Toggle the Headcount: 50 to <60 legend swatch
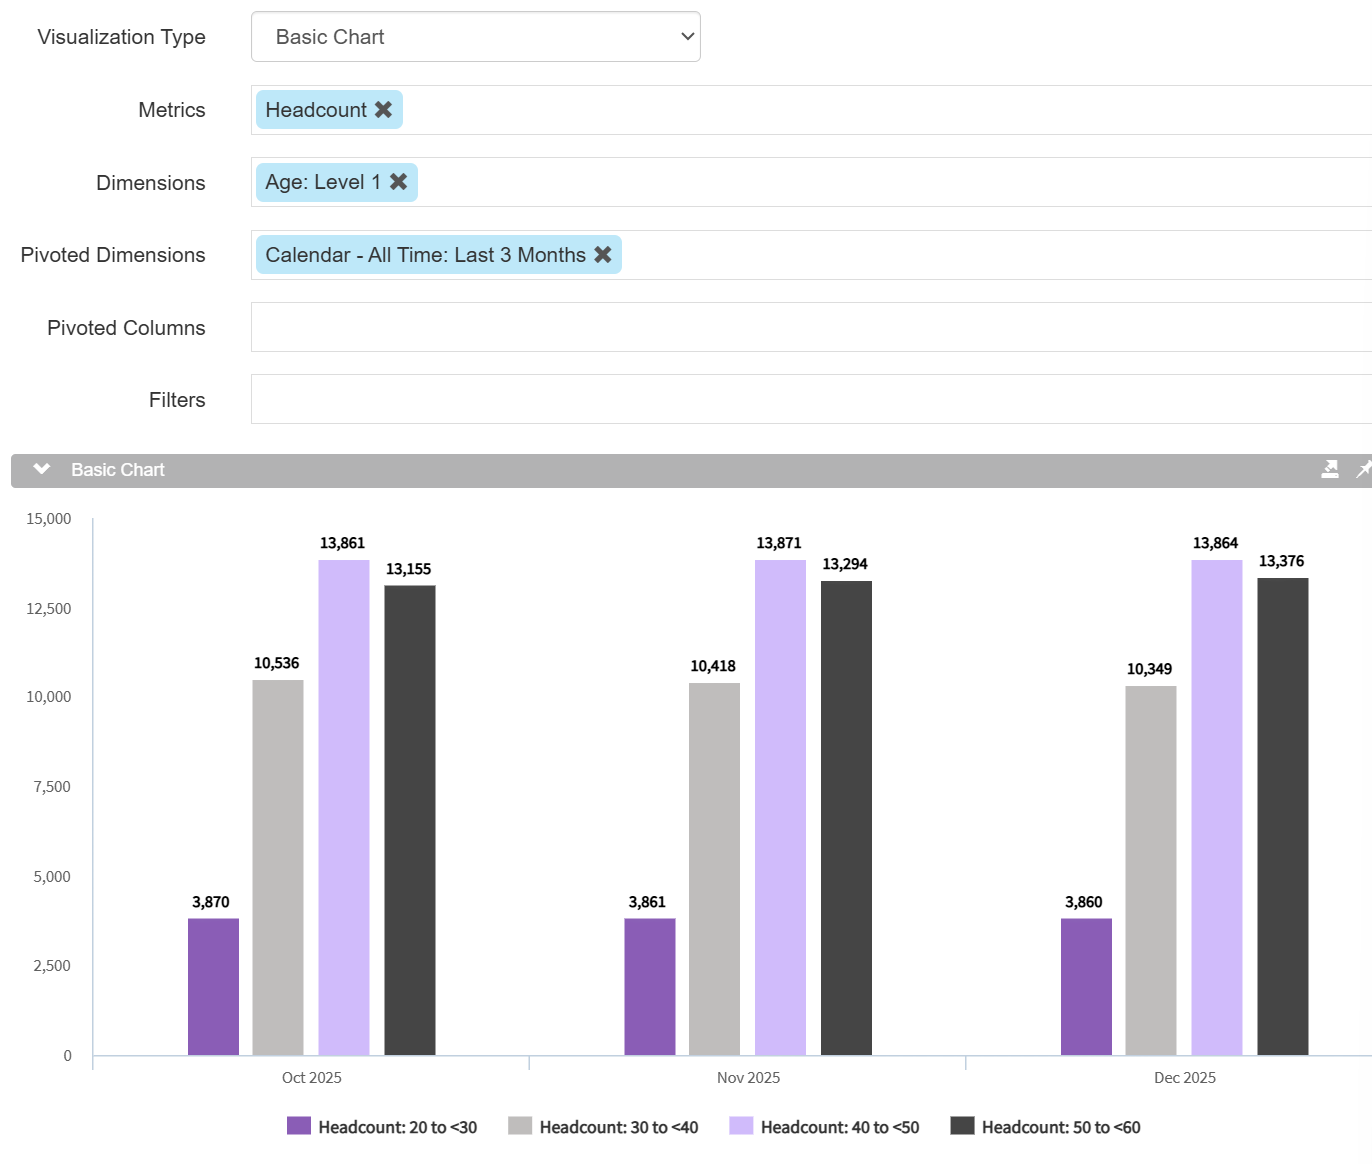The image size is (1372, 1164). click(x=962, y=1126)
